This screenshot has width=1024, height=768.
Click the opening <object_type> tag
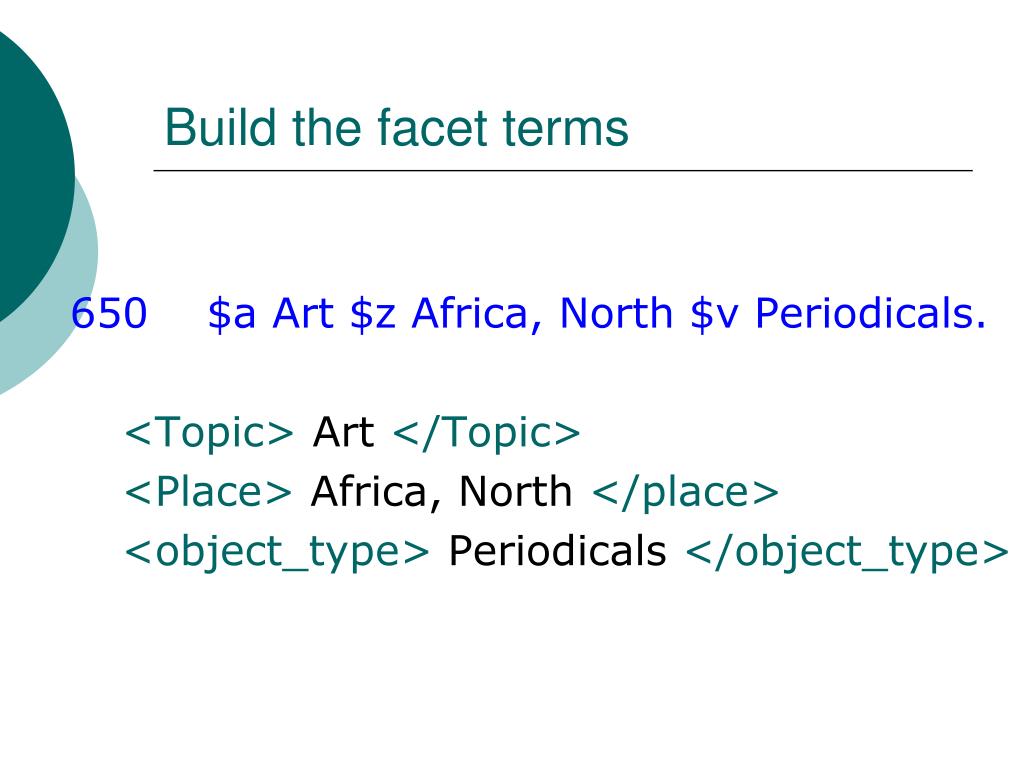click(x=277, y=552)
